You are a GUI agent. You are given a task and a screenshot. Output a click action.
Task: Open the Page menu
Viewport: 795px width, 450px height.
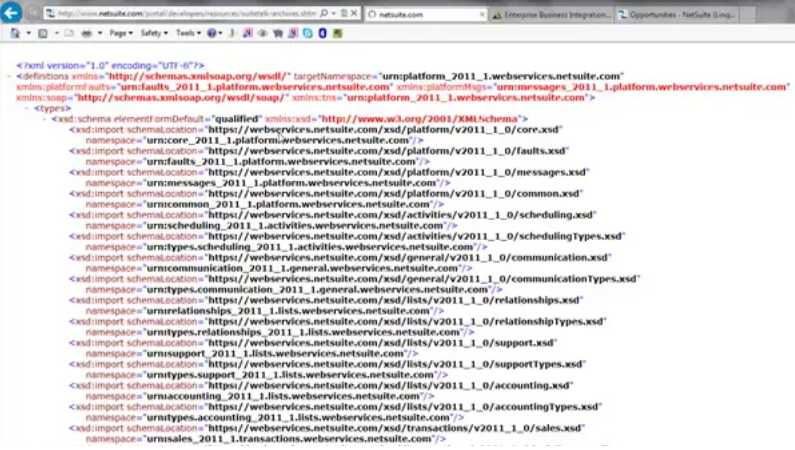[x=121, y=33]
